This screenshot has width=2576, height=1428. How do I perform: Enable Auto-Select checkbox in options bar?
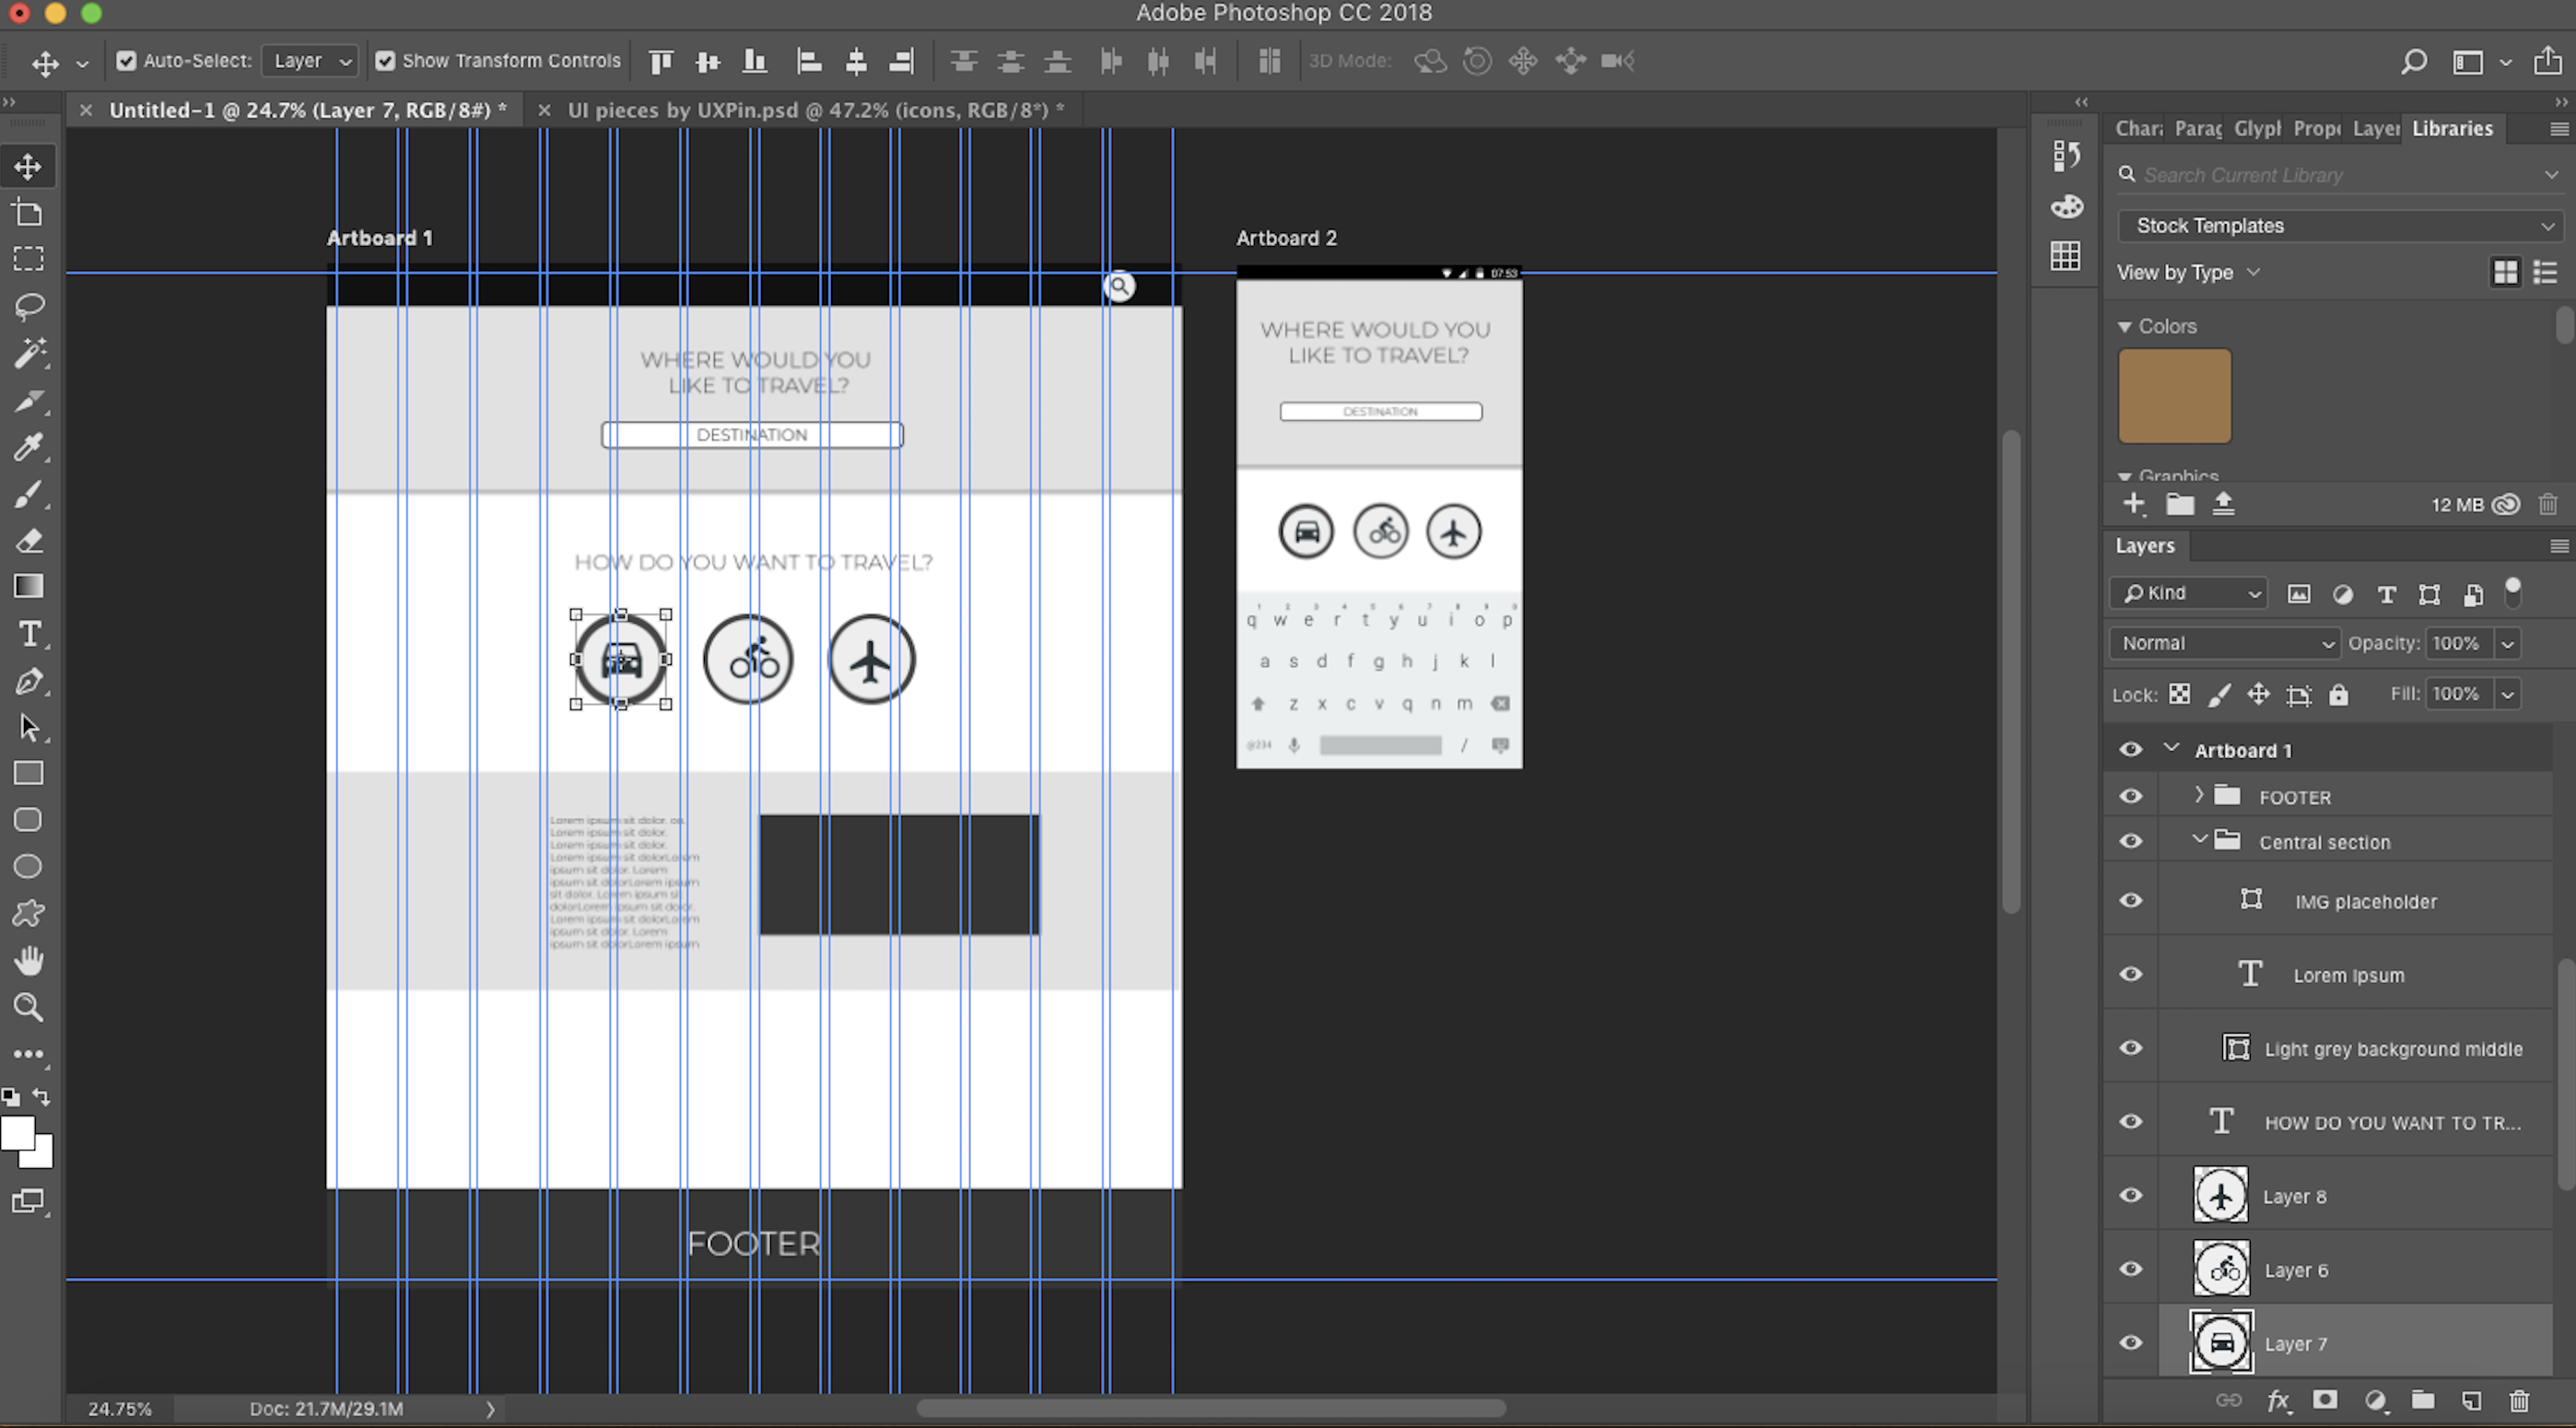click(126, 60)
